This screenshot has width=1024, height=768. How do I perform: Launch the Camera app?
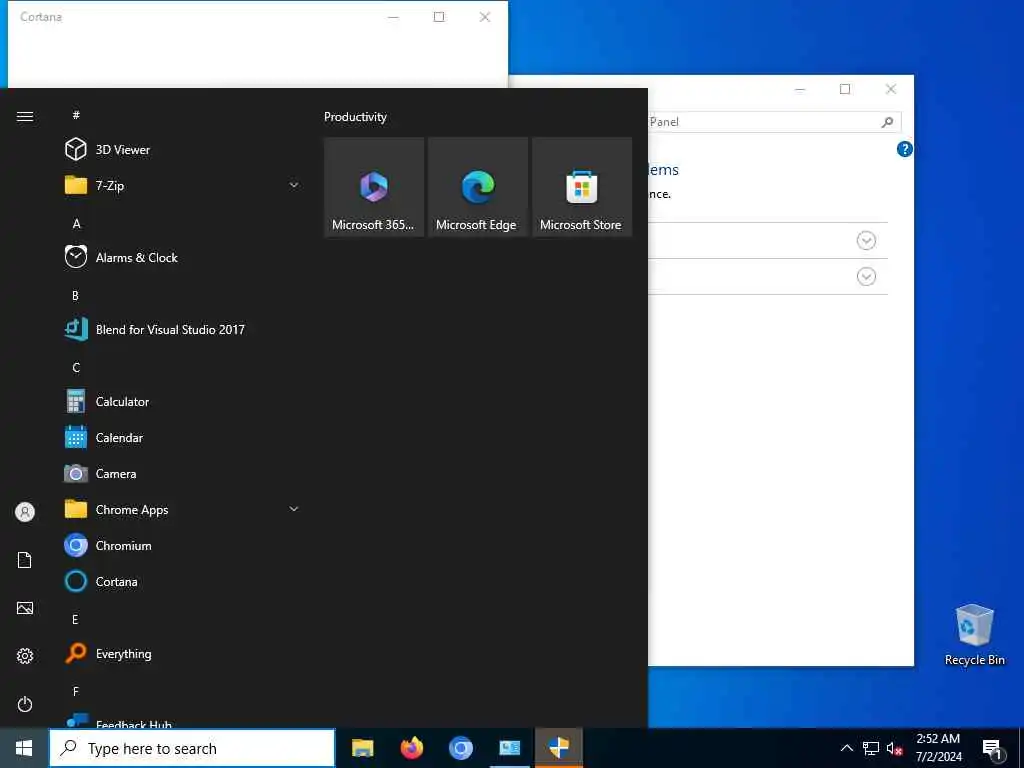pos(183,473)
